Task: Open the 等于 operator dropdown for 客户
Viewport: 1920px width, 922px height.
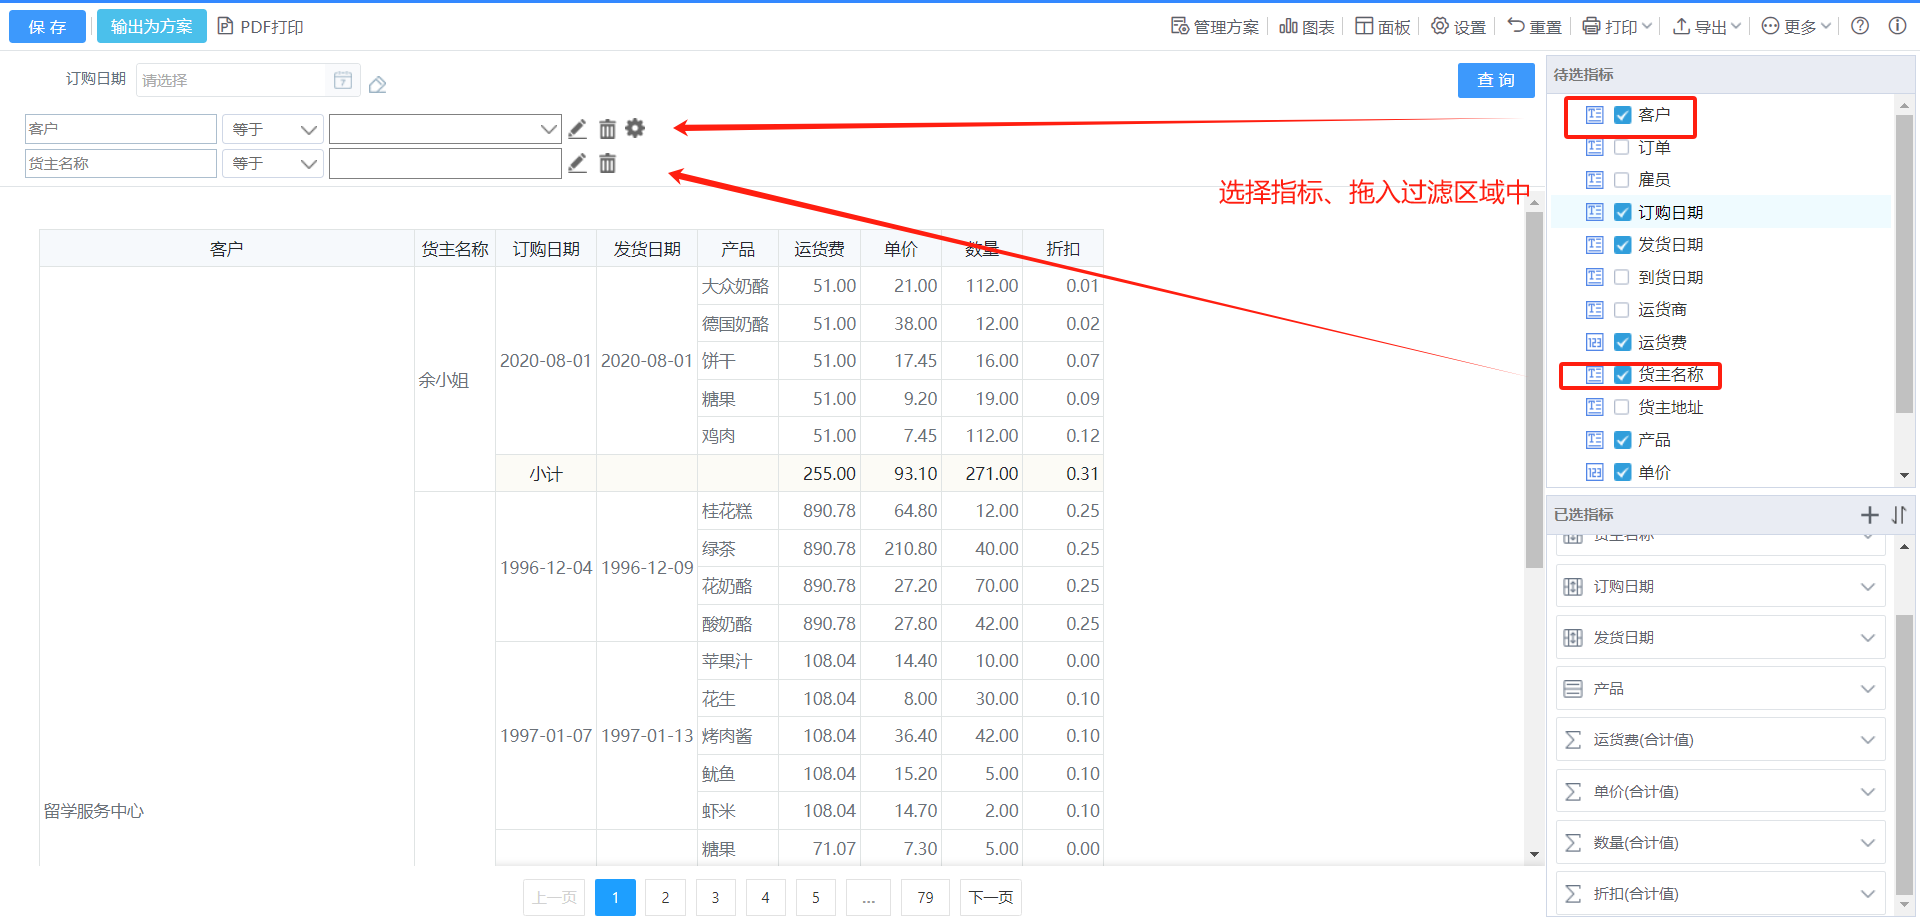Action: (272, 130)
